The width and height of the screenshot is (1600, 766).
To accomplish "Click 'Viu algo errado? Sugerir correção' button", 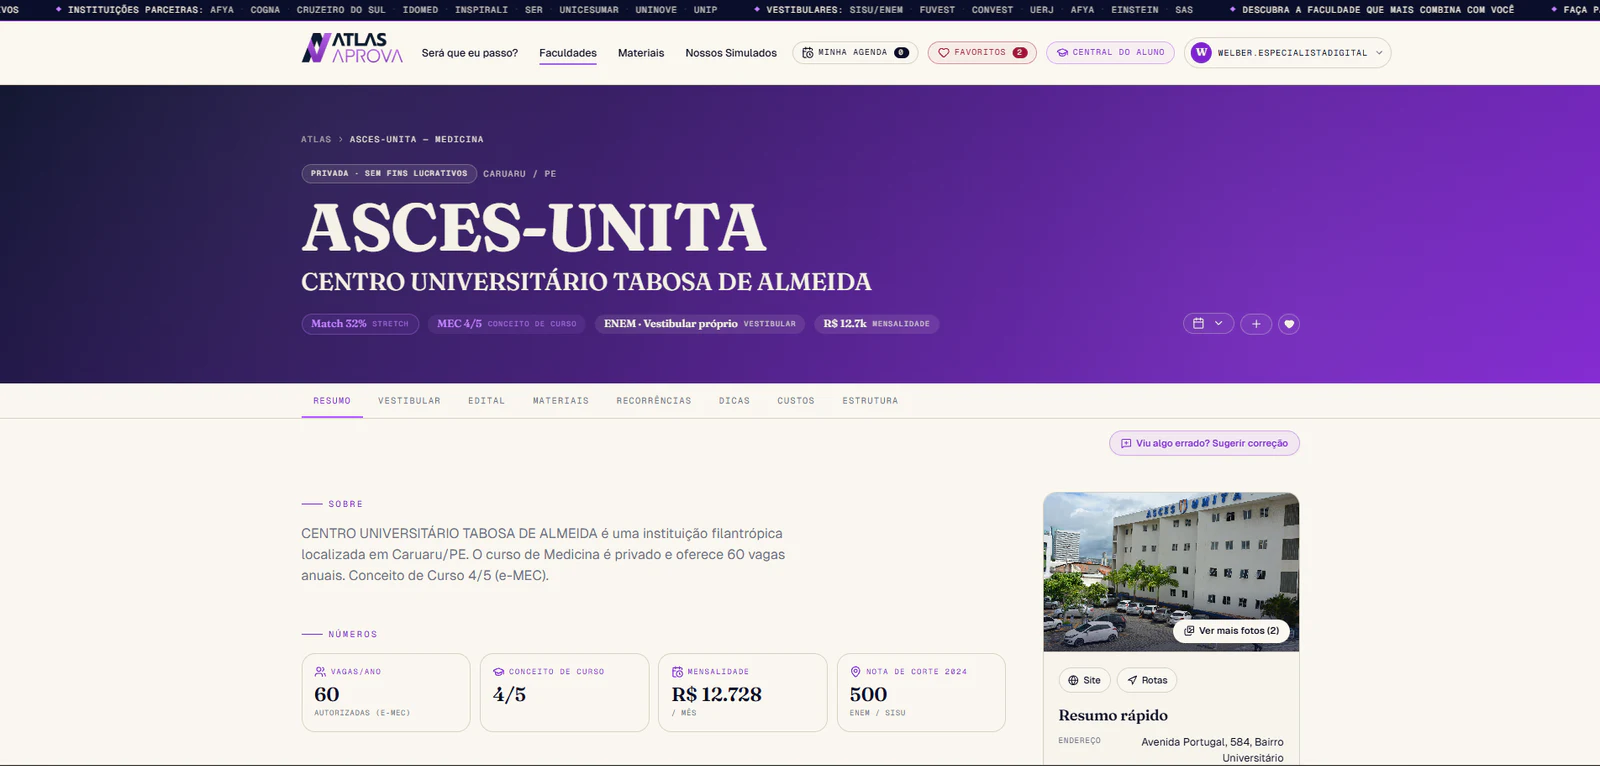I will click(1204, 443).
